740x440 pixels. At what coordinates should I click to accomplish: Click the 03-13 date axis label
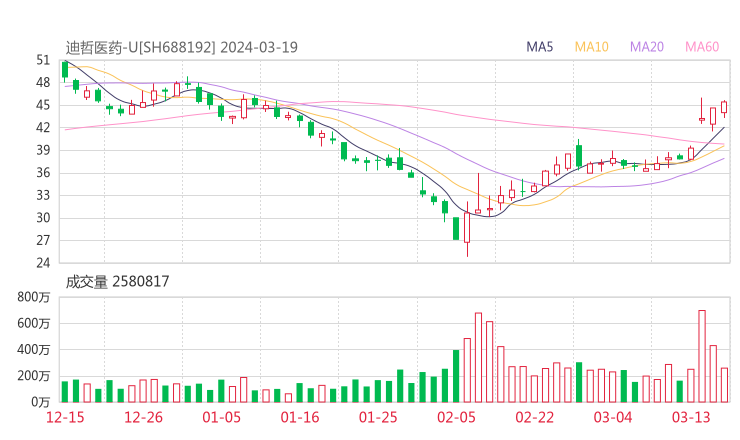click(691, 417)
